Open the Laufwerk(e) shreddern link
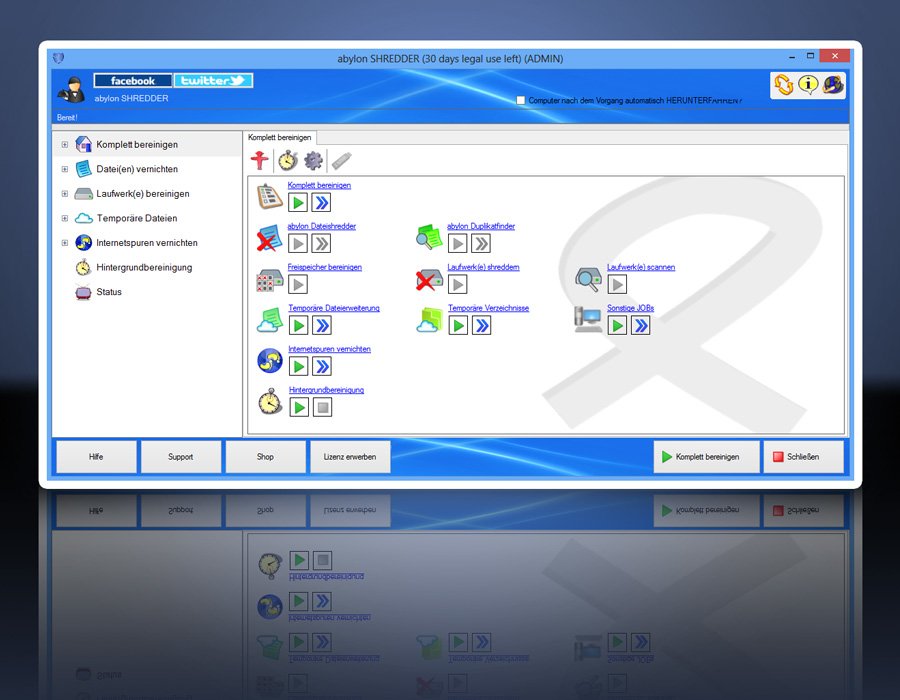 (x=483, y=267)
